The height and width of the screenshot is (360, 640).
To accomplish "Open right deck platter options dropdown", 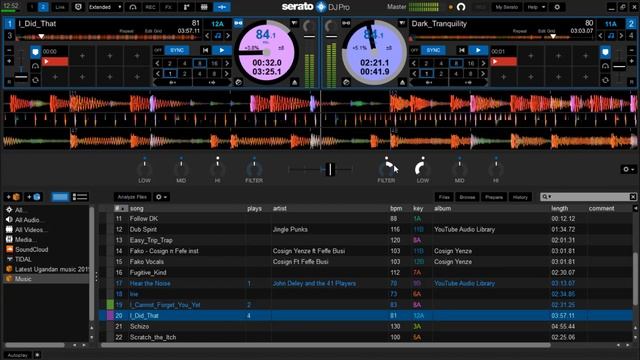I will (402, 24).
